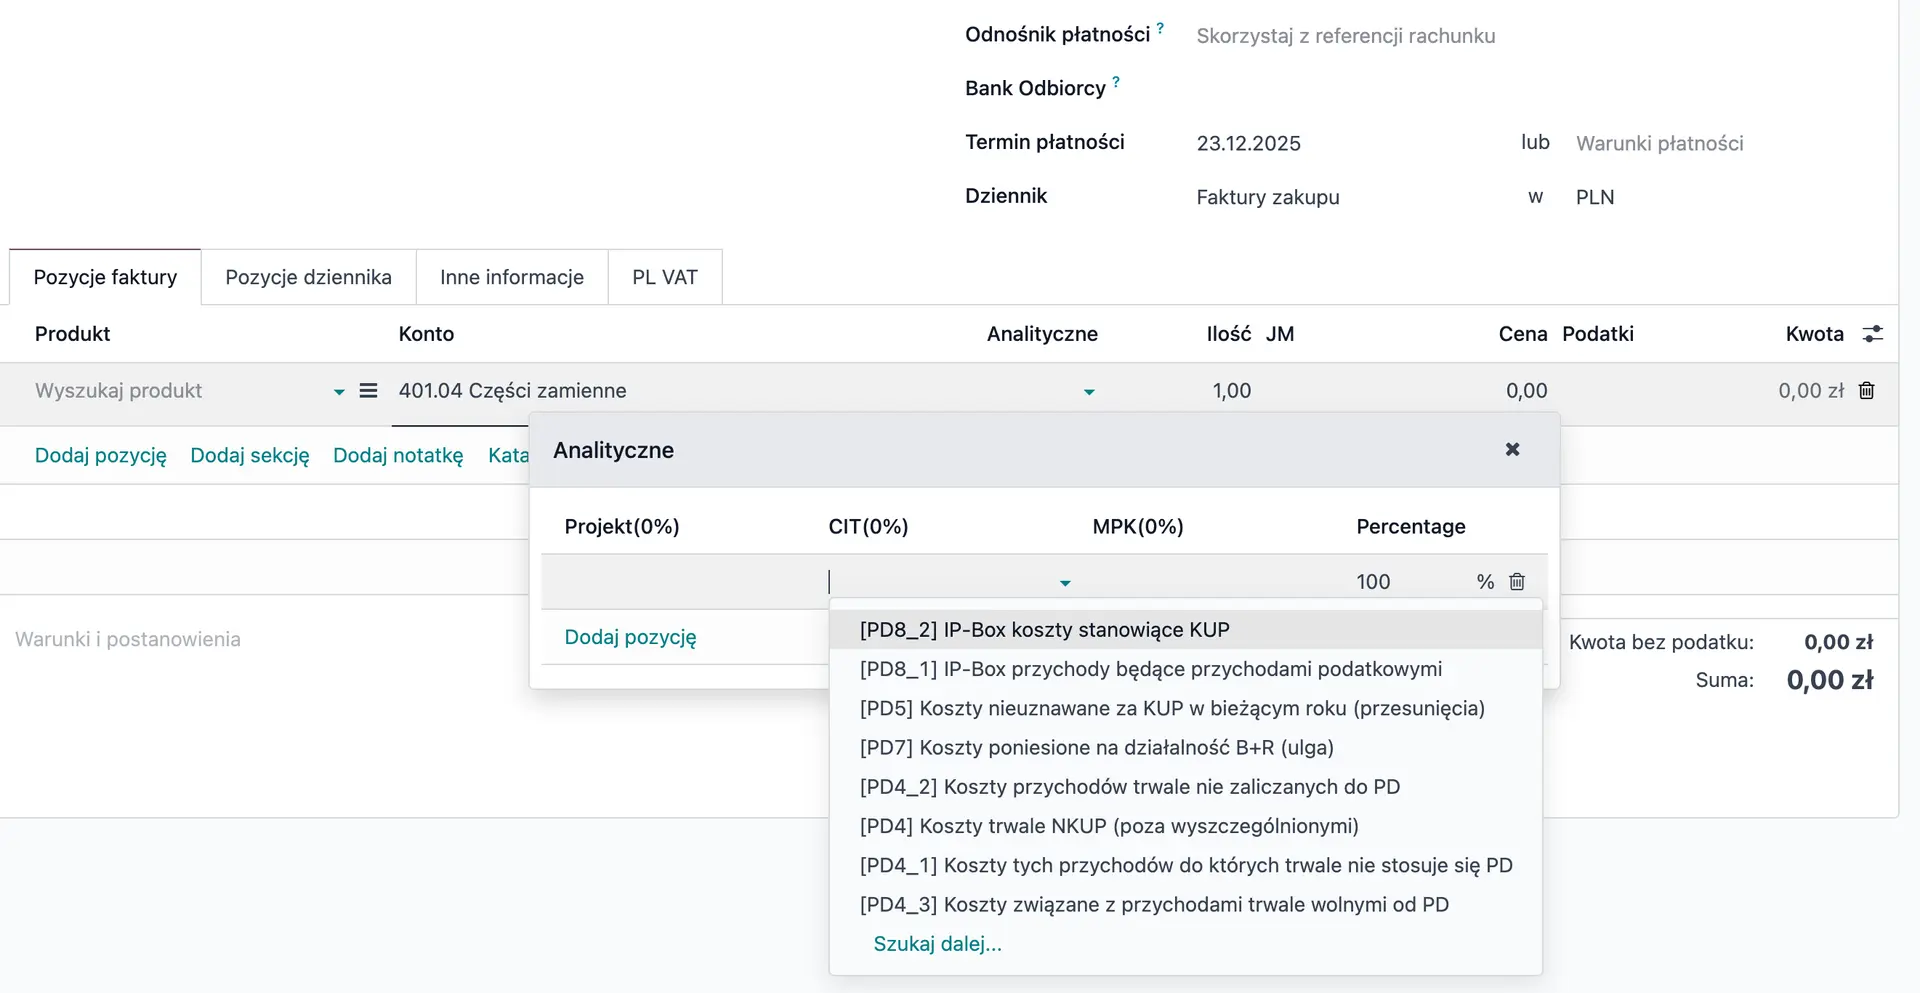Image resolution: width=1920 pixels, height=993 pixels.
Task: Click Szukaj dalej to search more
Action: (x=937, y=944)
